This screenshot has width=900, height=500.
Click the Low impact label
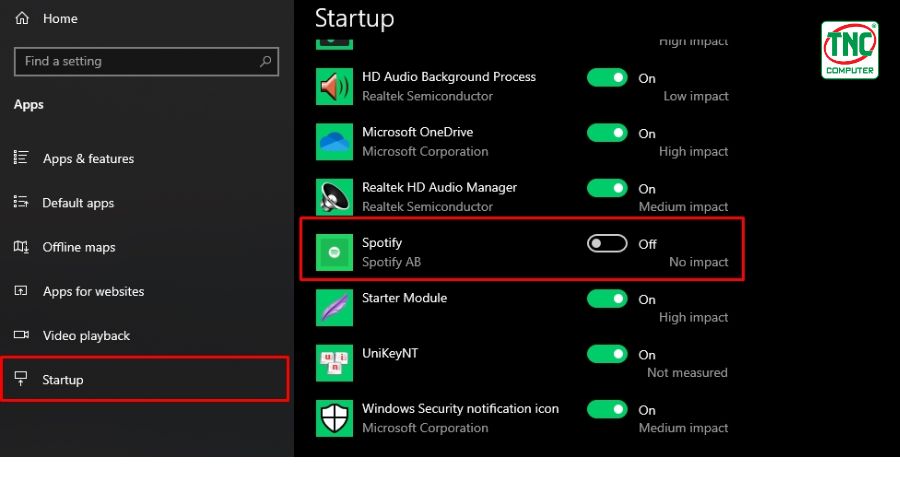tap(696, 96)
